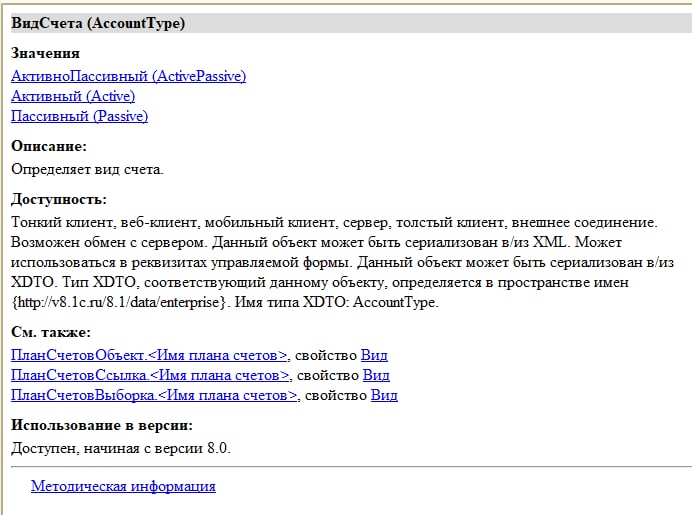The height and width of the screenshot is (515, 692).
Task: Open the Активный (Active) value link
Action: point(73,96)
